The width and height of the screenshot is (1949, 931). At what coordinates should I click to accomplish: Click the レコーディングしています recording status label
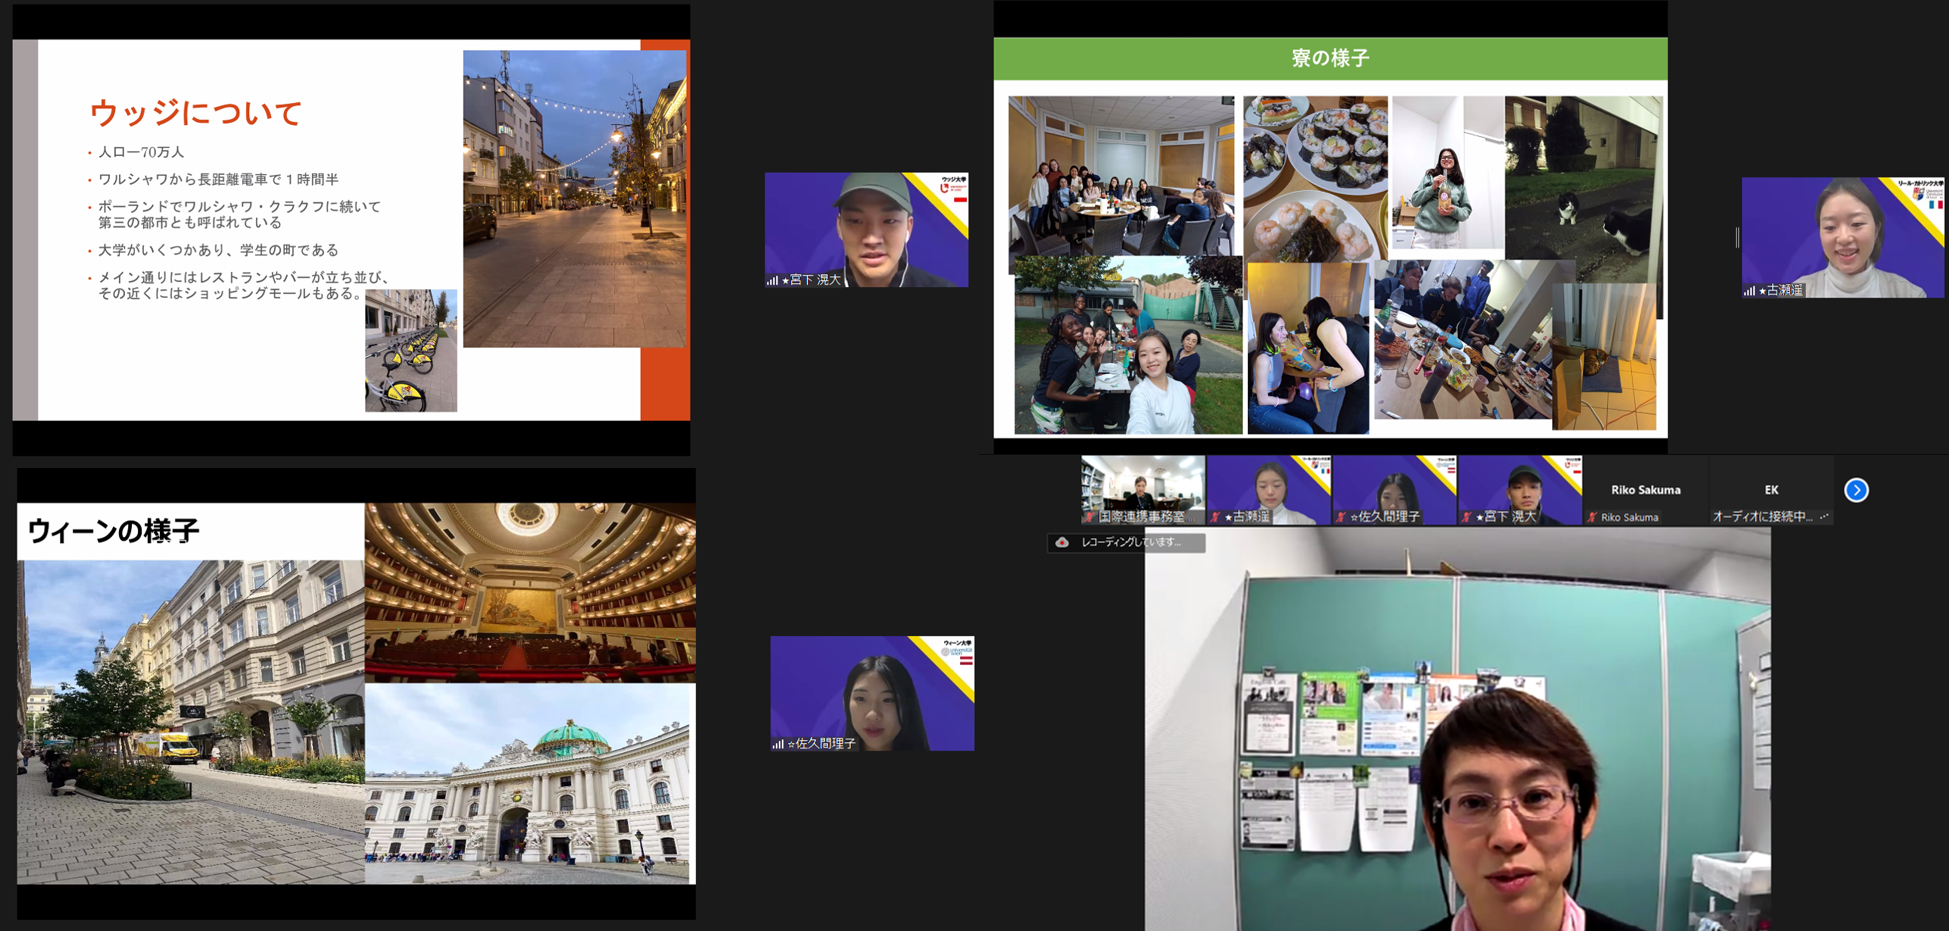1131,542
